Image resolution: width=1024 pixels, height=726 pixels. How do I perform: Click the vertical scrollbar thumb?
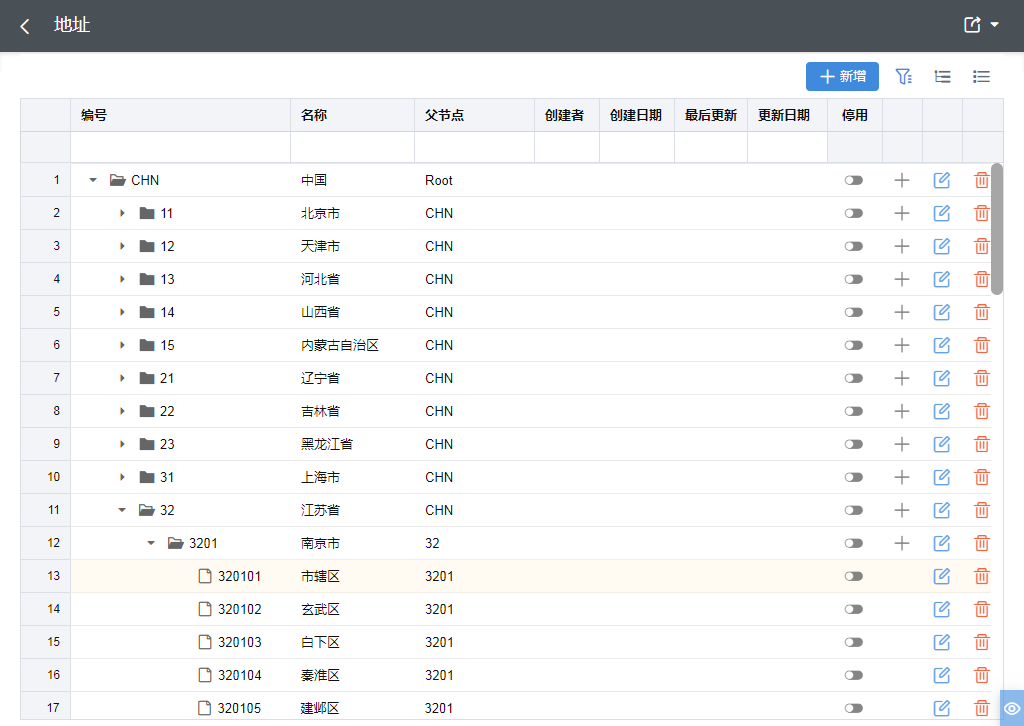[997, 229]
